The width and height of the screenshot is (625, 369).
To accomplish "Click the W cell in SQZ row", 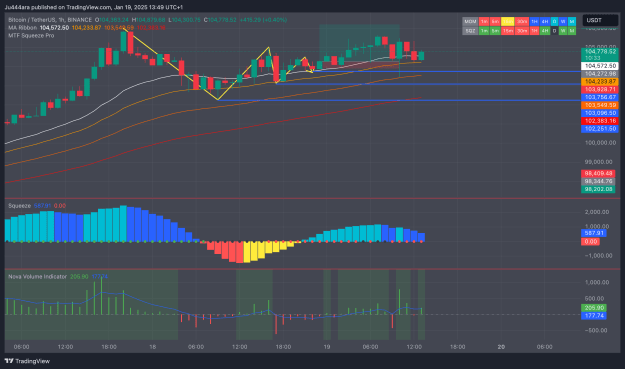I will (563, 31).
